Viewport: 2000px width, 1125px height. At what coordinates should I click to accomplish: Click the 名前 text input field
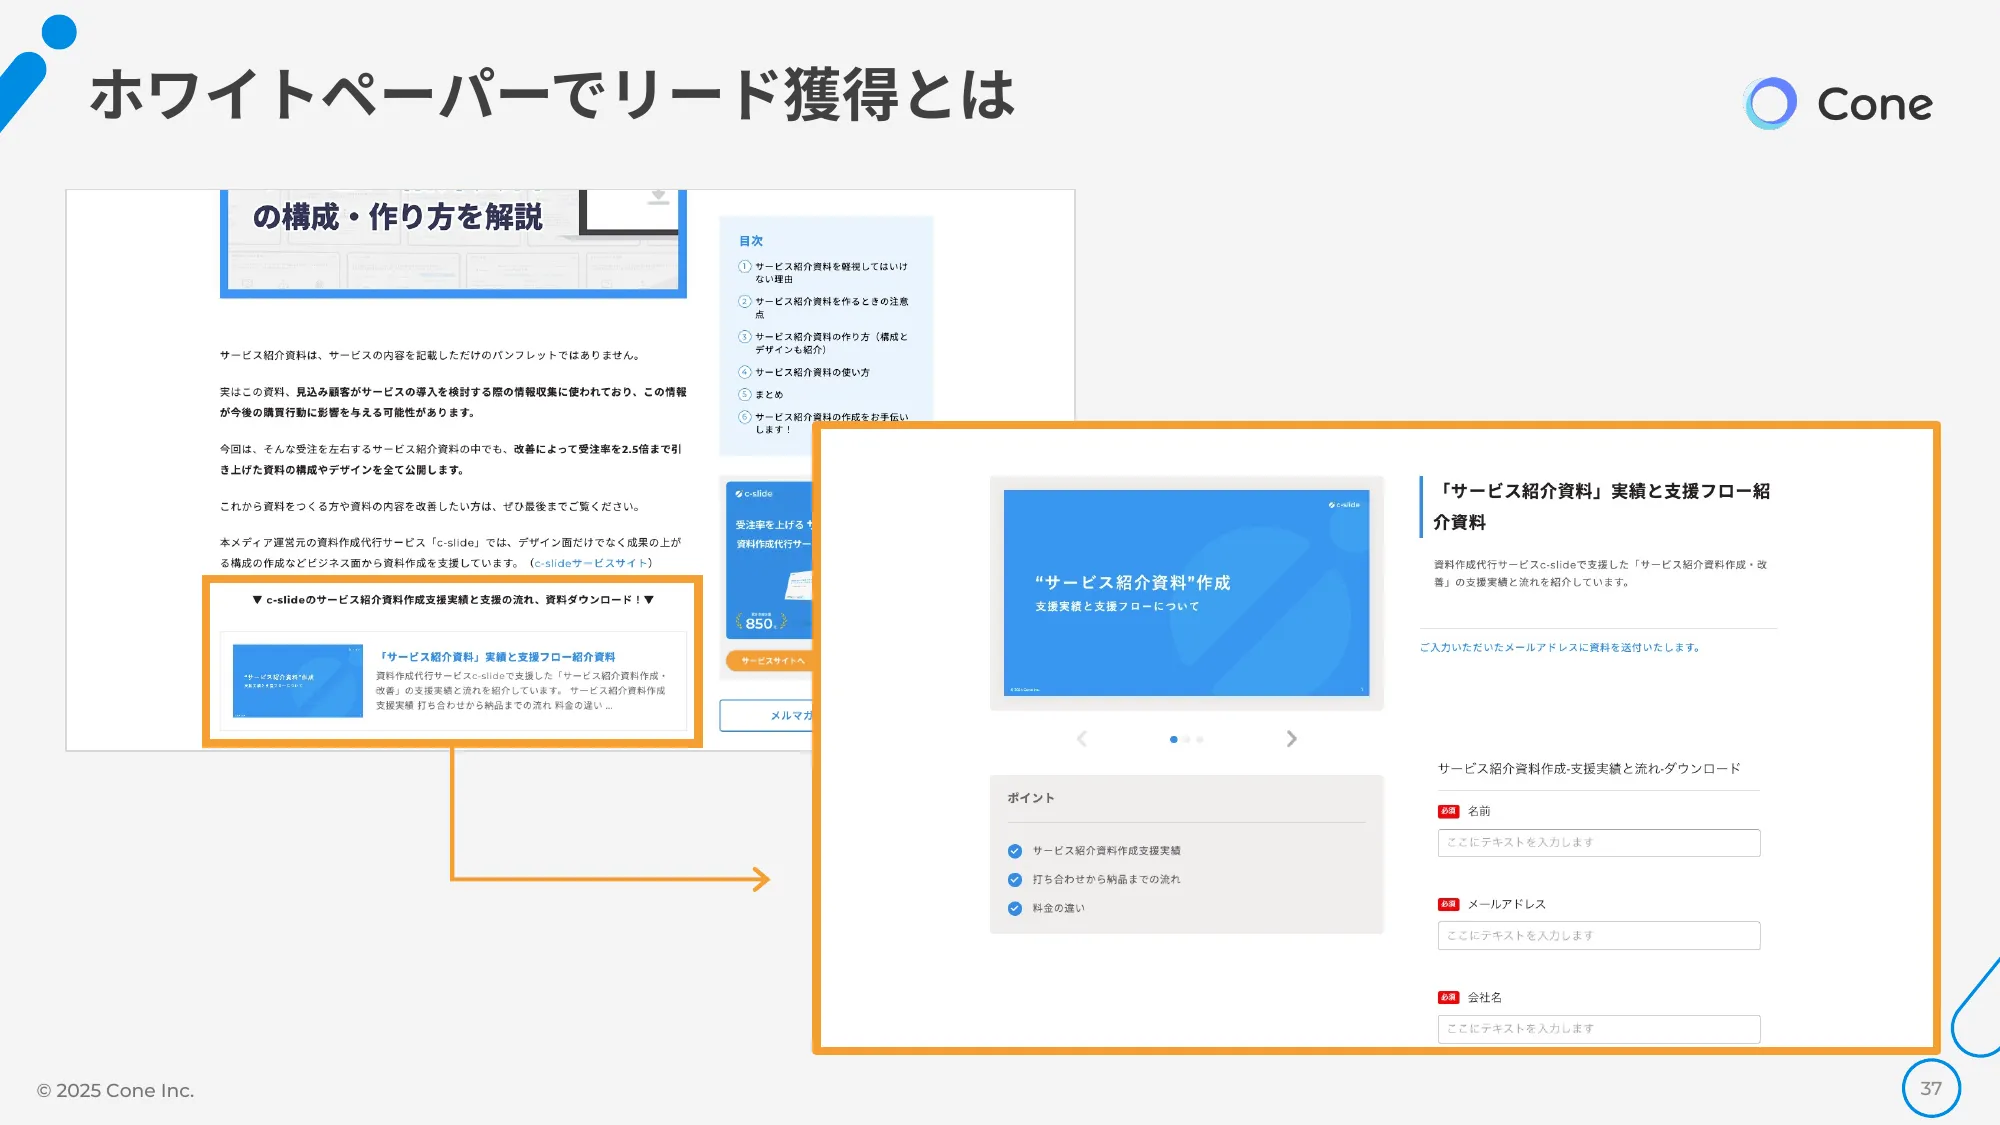pos(1598,842)
